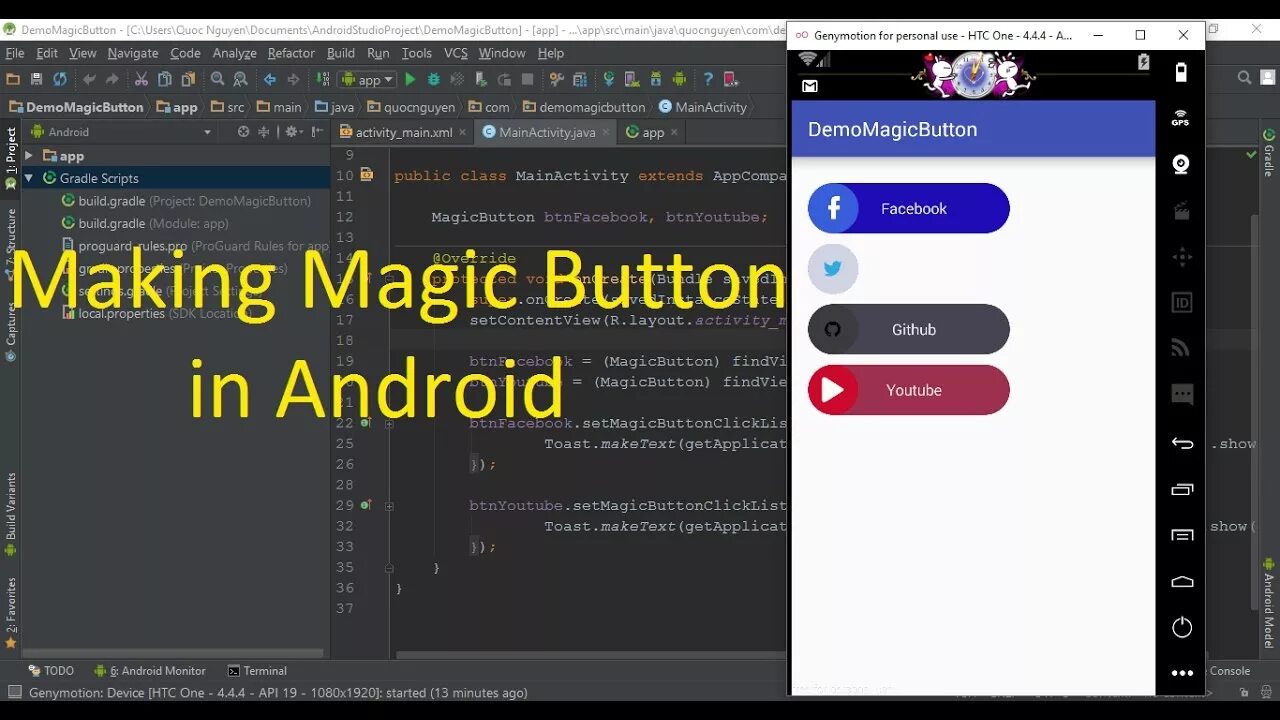Click the Copy toolbar icon
The image size is (1280, 720).
pos(164,79)
